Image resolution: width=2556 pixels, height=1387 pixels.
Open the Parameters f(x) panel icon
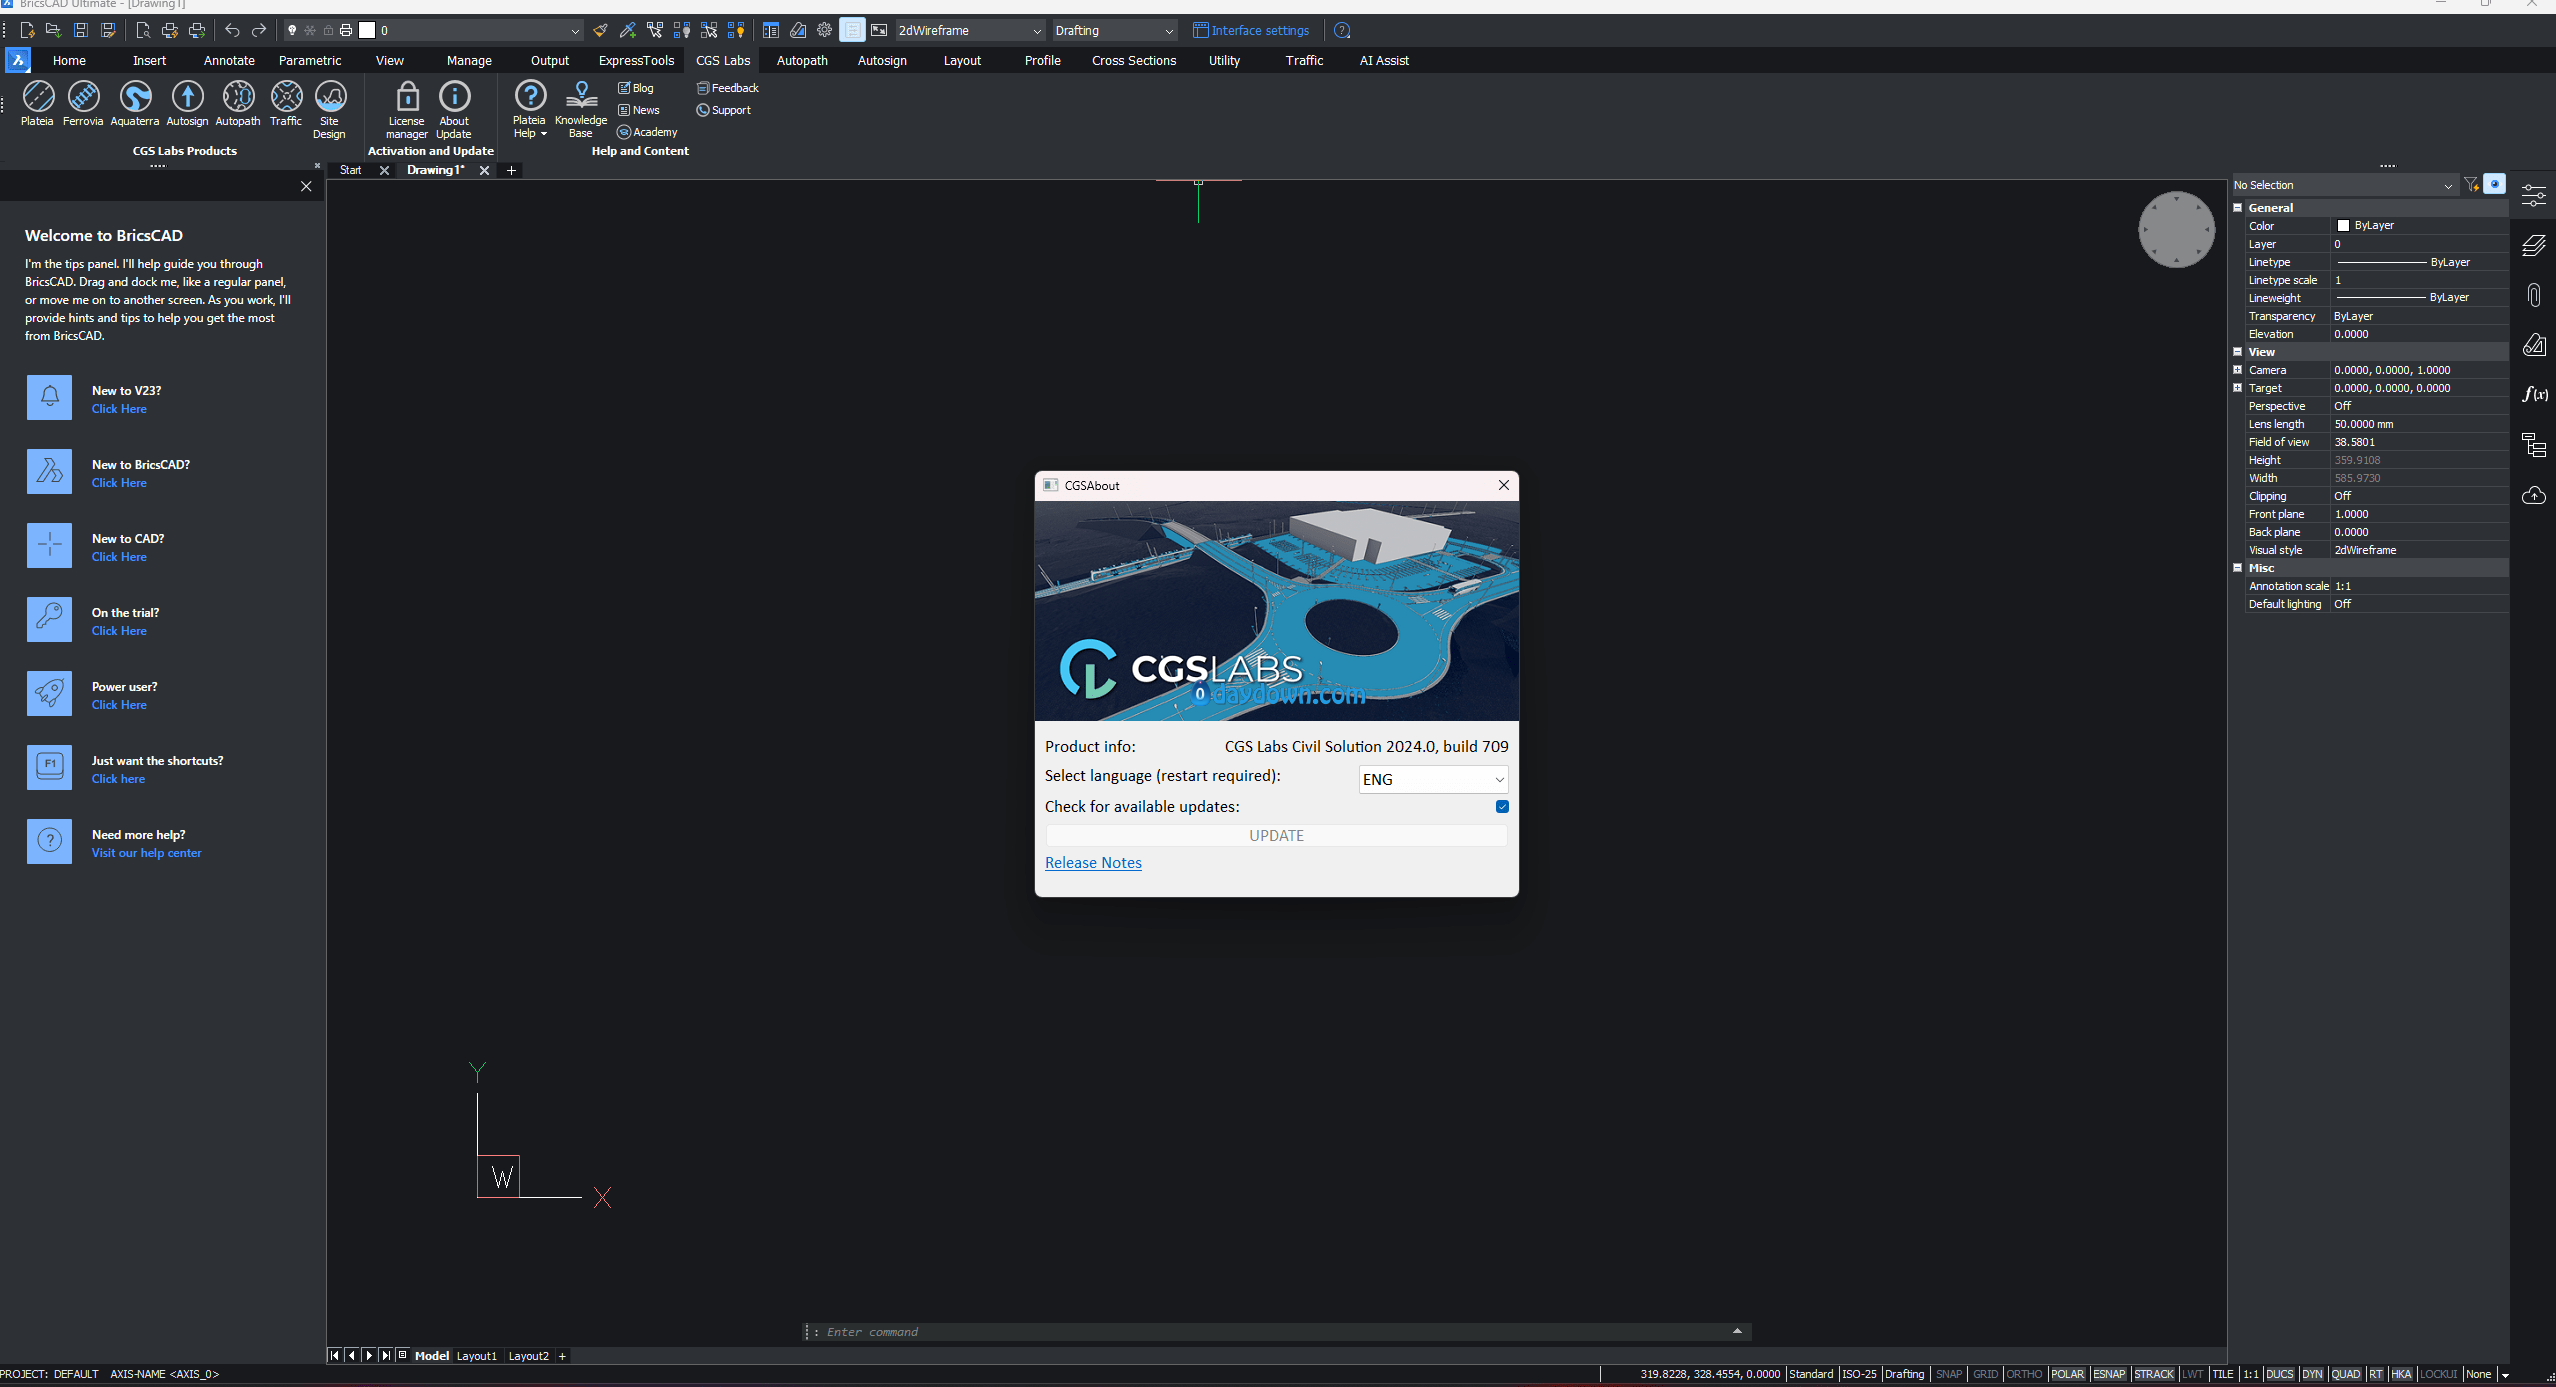tap(2534, 394)
